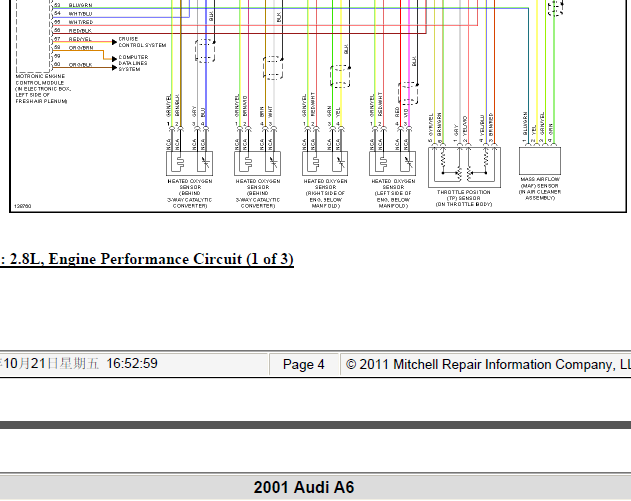The width and height of the screenshot is (631, 501).
Task: Click the throttle position sensor schematic box
Action: (x=464, y=167)
